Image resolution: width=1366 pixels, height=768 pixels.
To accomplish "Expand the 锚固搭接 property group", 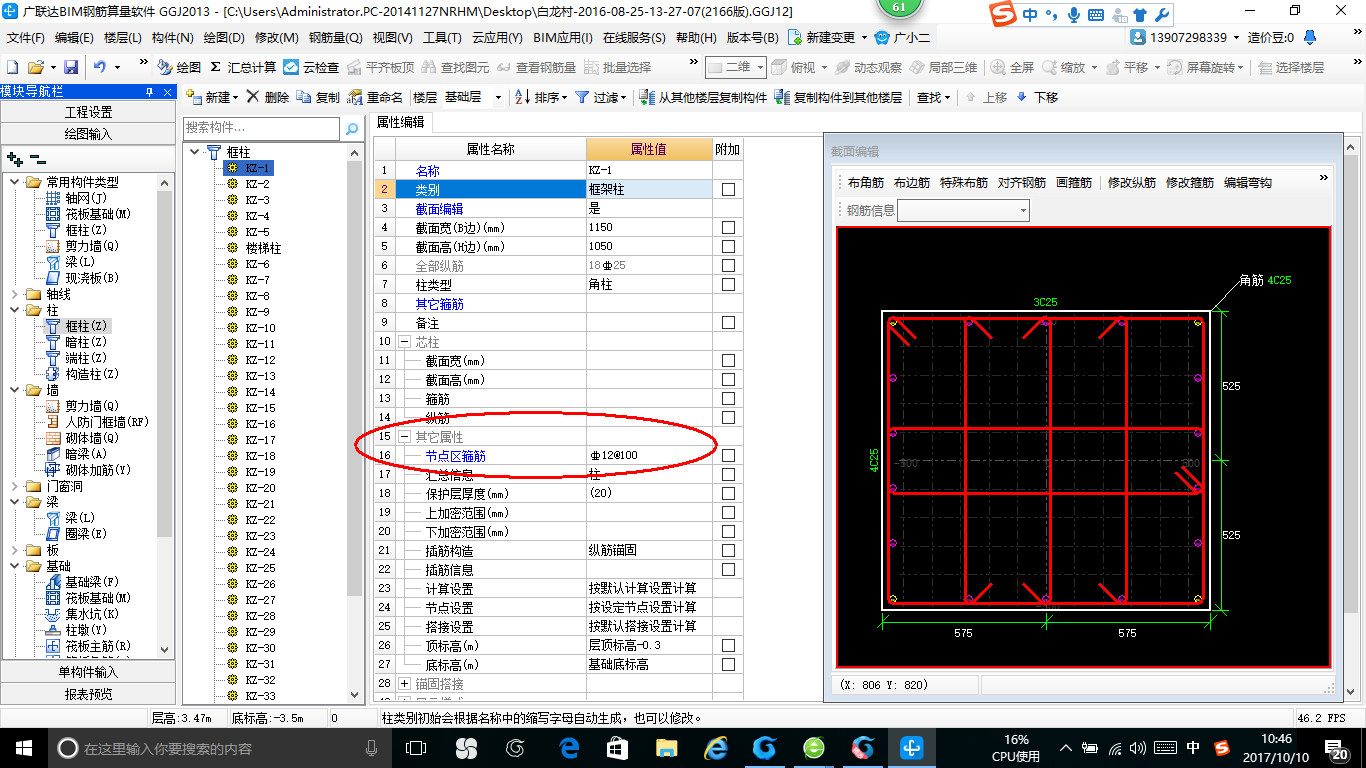I will tap(404, 683).
